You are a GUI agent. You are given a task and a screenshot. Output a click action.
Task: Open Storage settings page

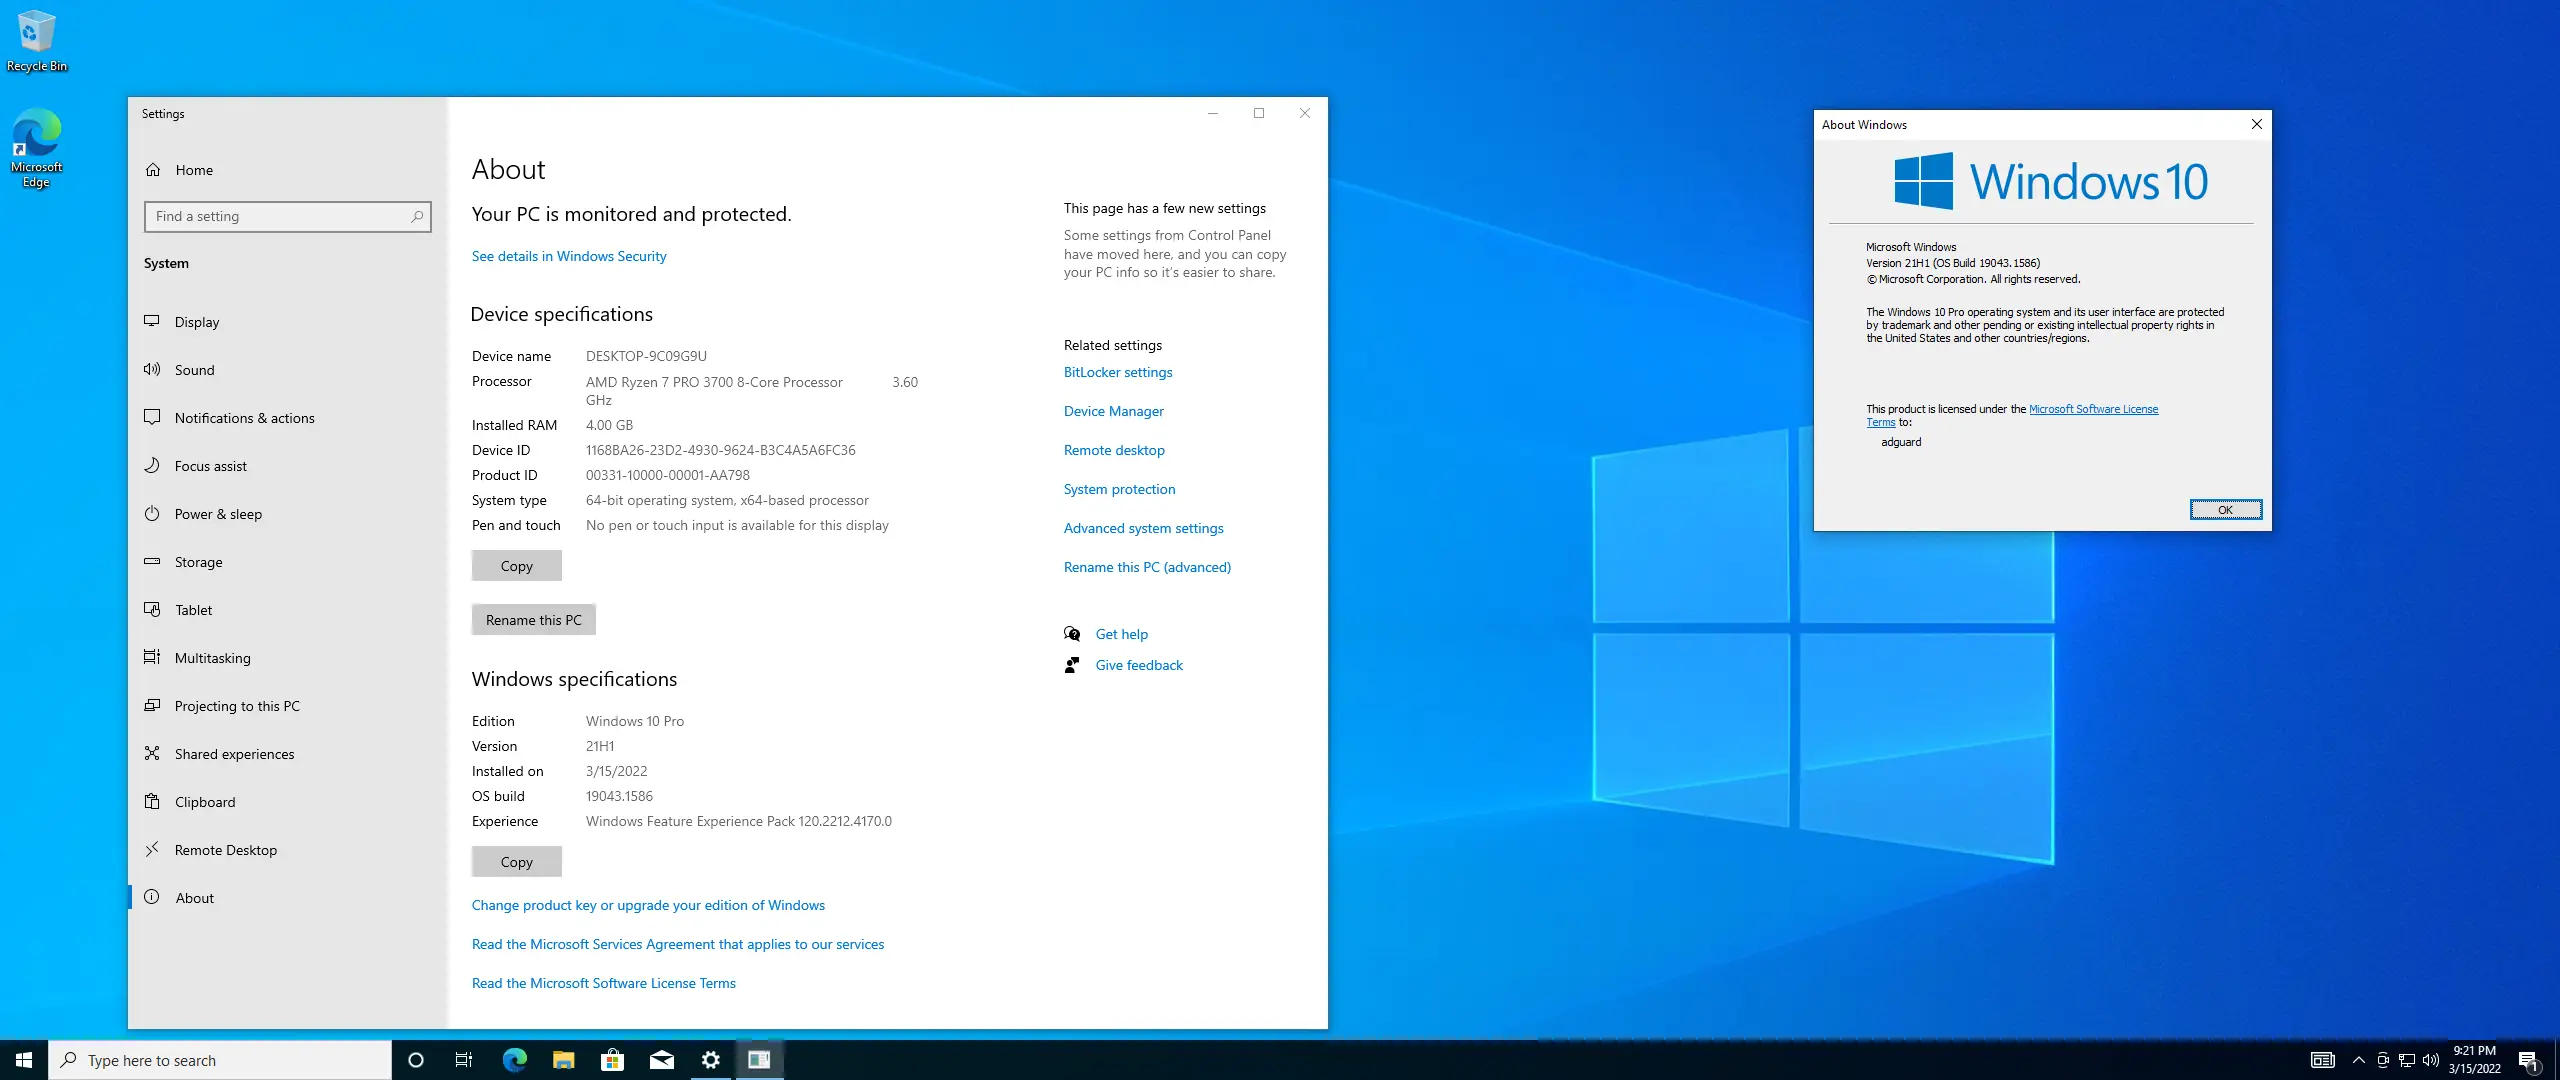[x=198, y=562]
